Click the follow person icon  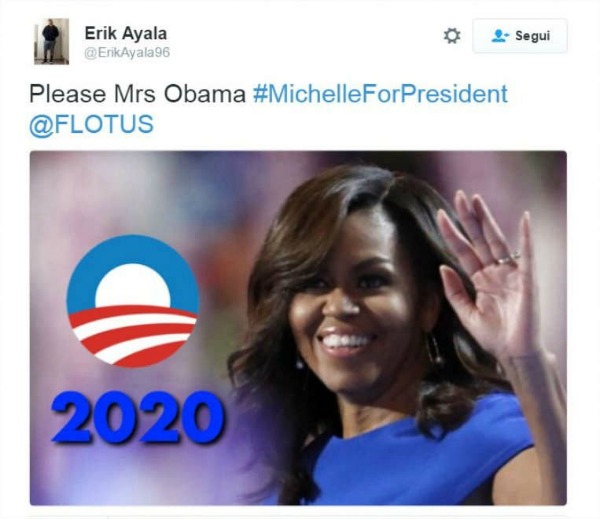pos(500,36)
